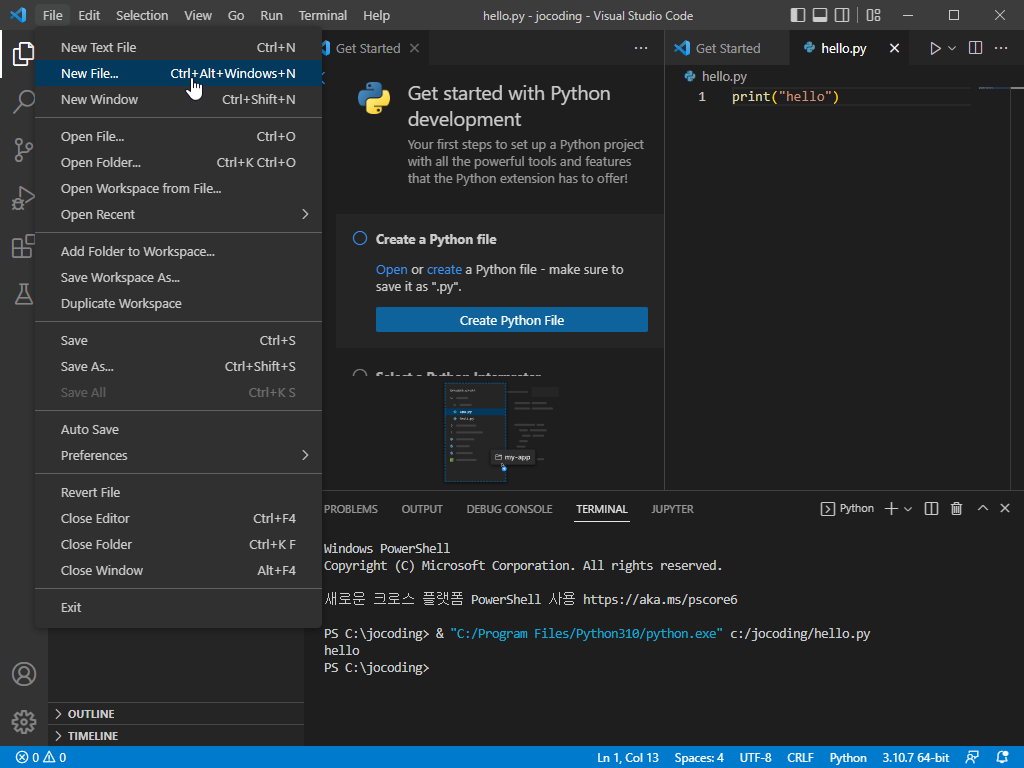Choose New Text File menu entry
Screen dimensions: 1024x768
(x=178, y=47)
